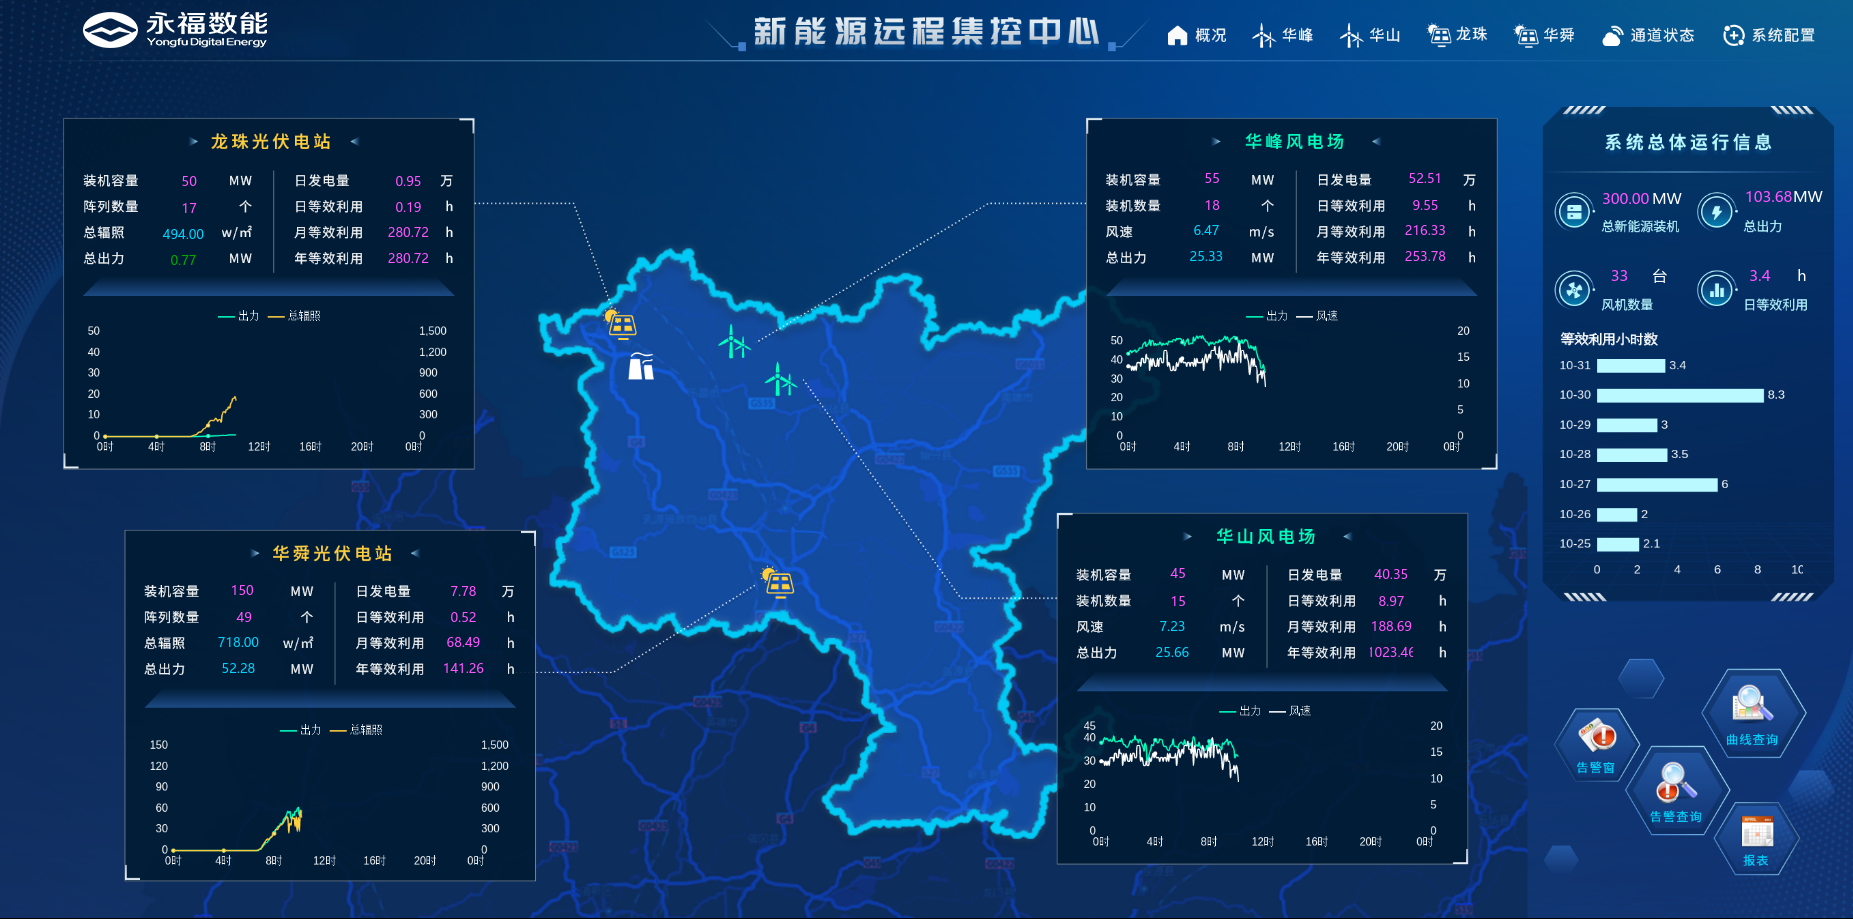
Task: Click the 风机数量 fan icon in system info
Action: click(1573, 290)
